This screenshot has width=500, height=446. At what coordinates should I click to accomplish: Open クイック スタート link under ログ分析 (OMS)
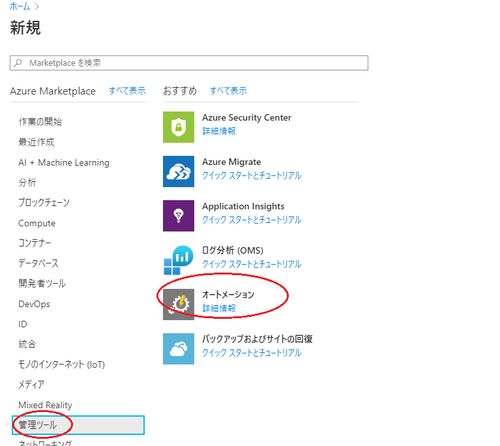tap(252, 264)
